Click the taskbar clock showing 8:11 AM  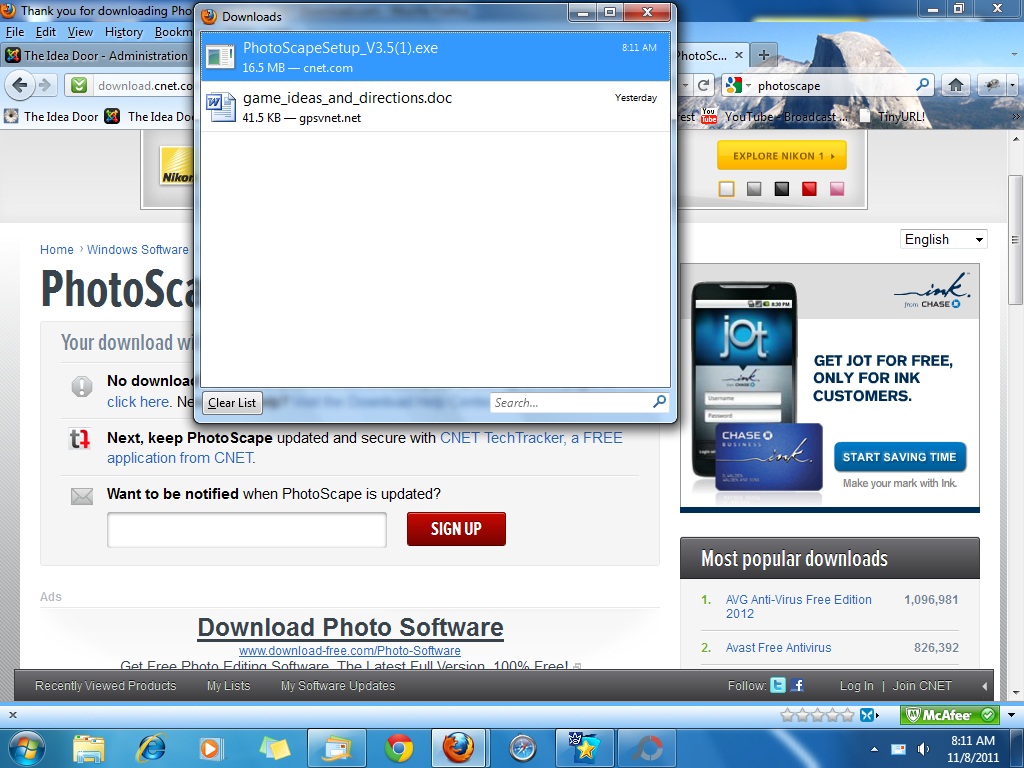[972, 749]
